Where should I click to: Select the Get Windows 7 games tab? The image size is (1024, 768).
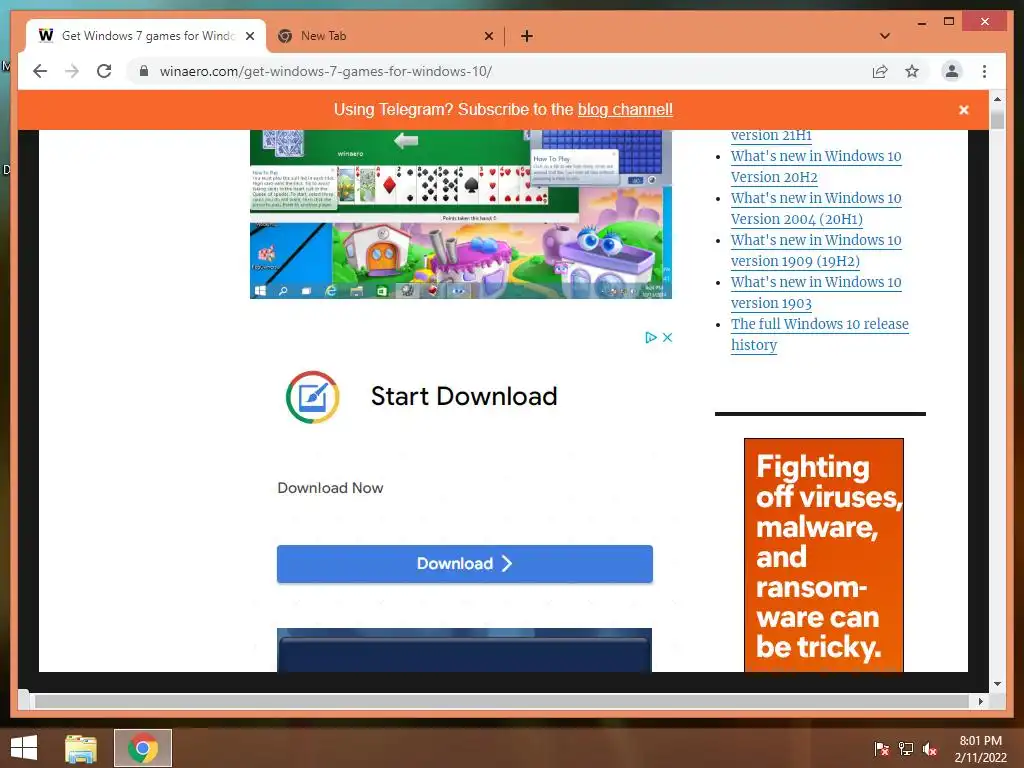[147, 36]
